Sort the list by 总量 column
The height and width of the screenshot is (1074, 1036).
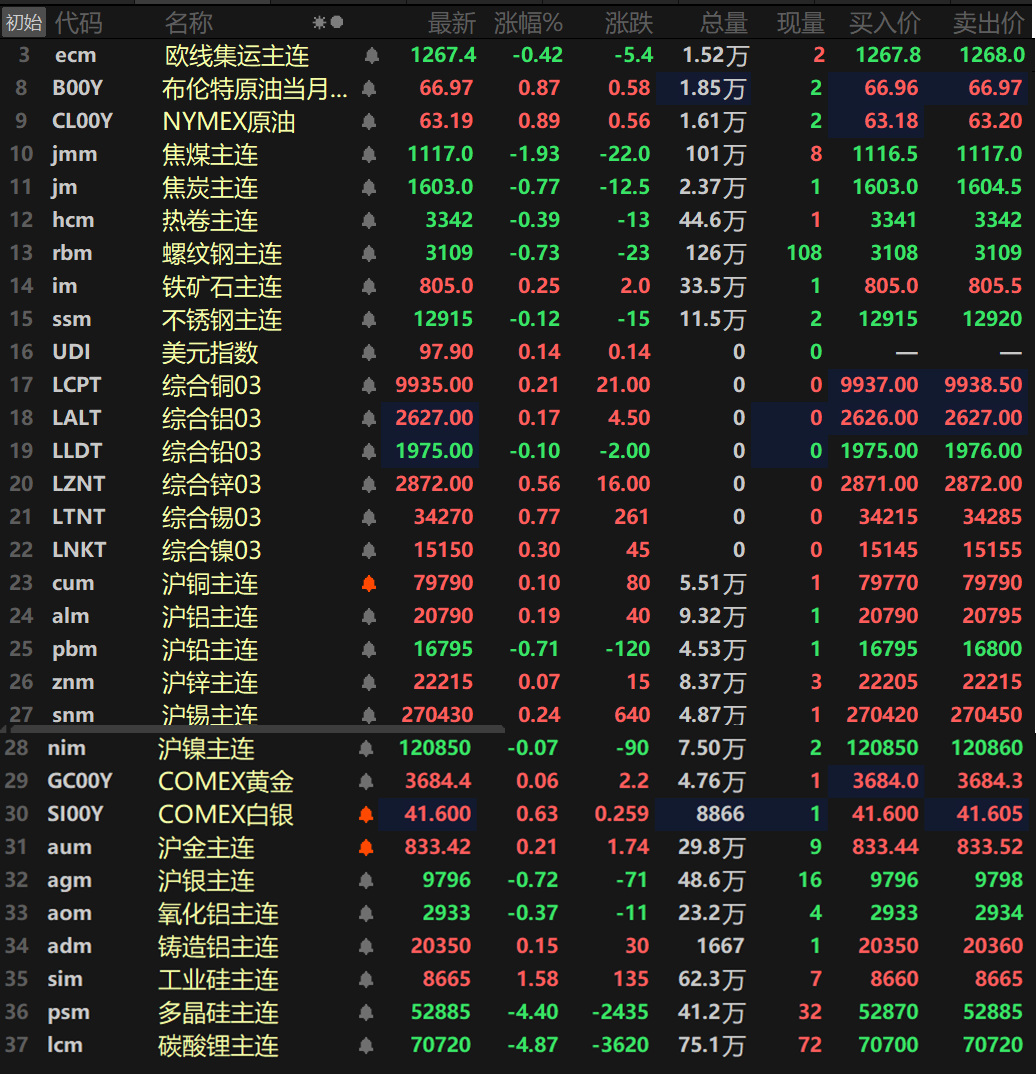coord(723,22)
